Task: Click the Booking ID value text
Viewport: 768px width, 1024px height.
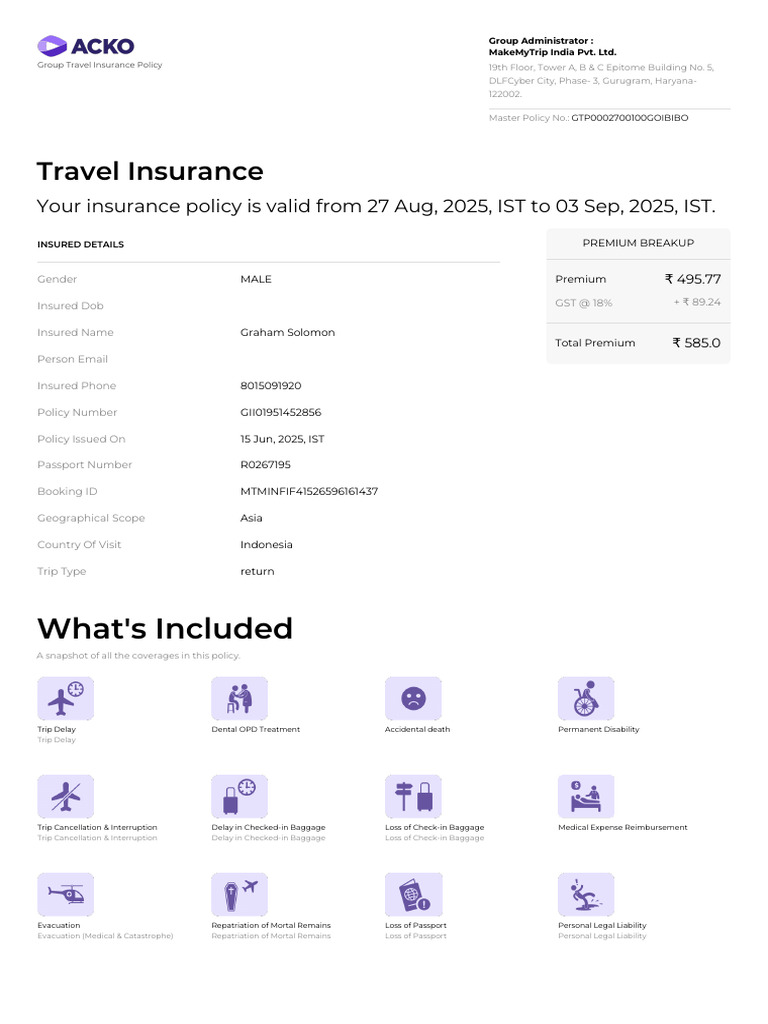Action: (x=309, y=491)
